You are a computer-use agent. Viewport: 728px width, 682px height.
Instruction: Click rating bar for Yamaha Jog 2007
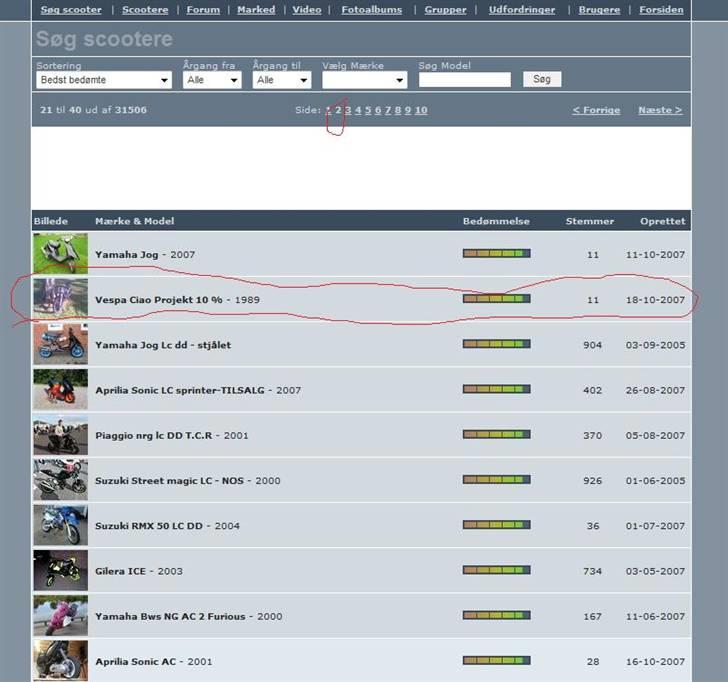(496, 253)
